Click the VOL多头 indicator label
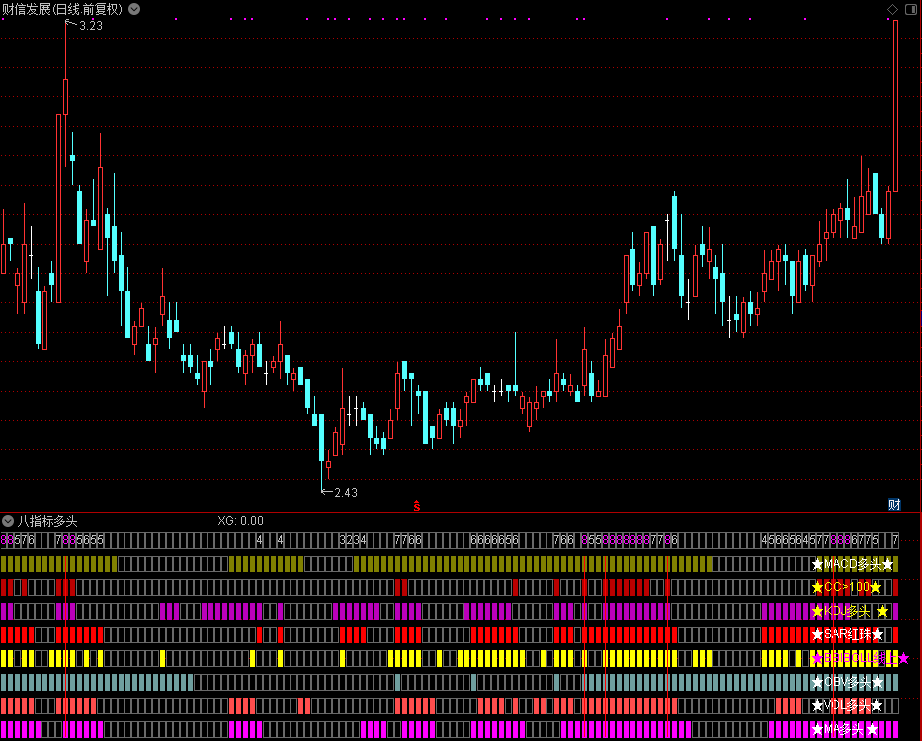922x741 pixels. tap(846, 706)
